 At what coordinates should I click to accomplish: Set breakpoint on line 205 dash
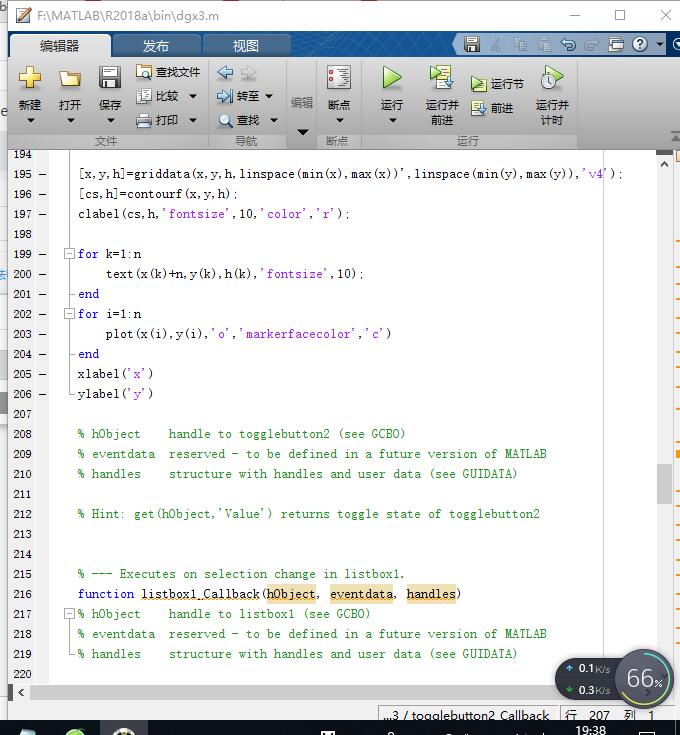43,374
